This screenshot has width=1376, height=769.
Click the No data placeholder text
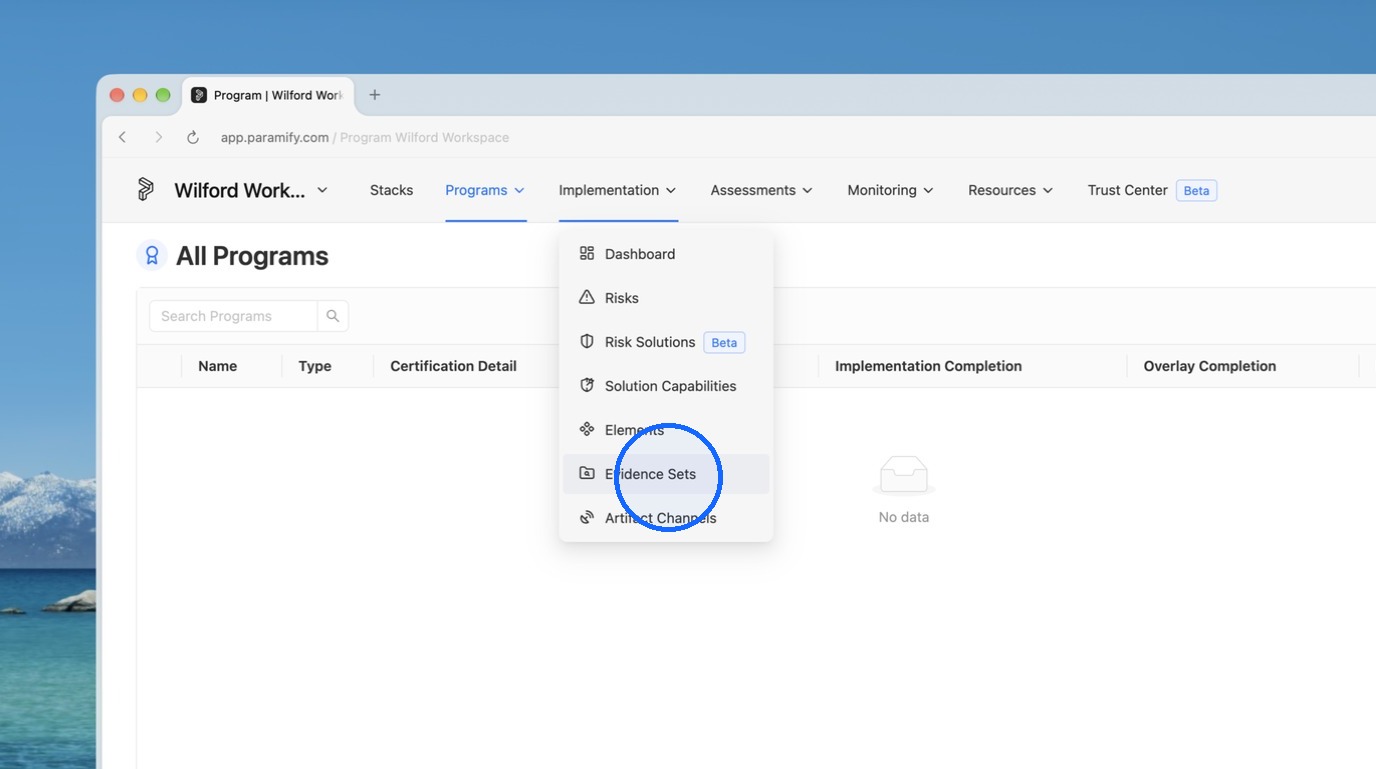pyautogui.click(x=904, y=517)
